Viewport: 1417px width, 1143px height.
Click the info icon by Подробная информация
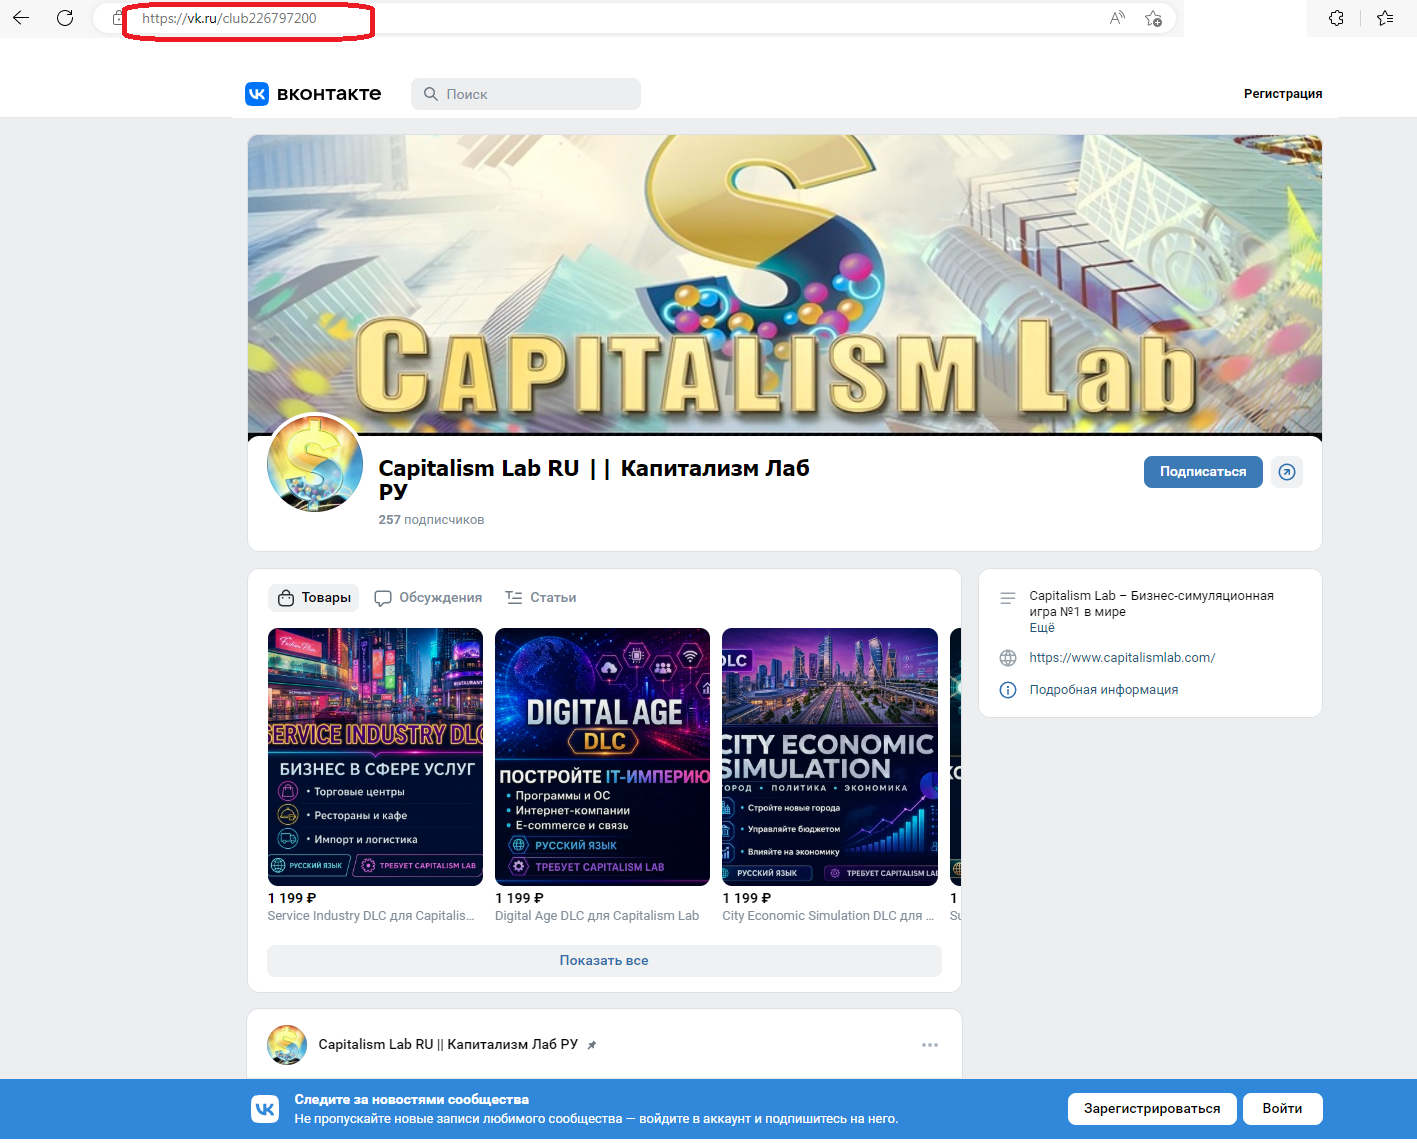coord(1008,690)
